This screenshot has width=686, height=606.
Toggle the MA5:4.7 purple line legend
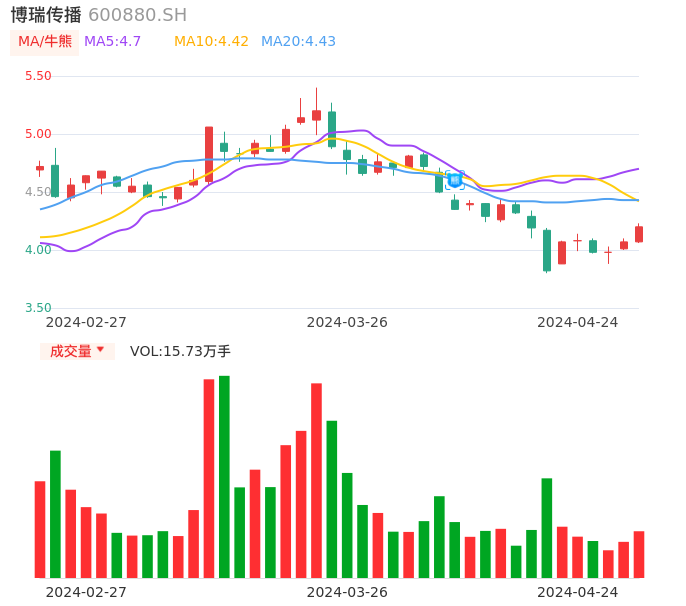pyautogui.click(x=112, y=42)
